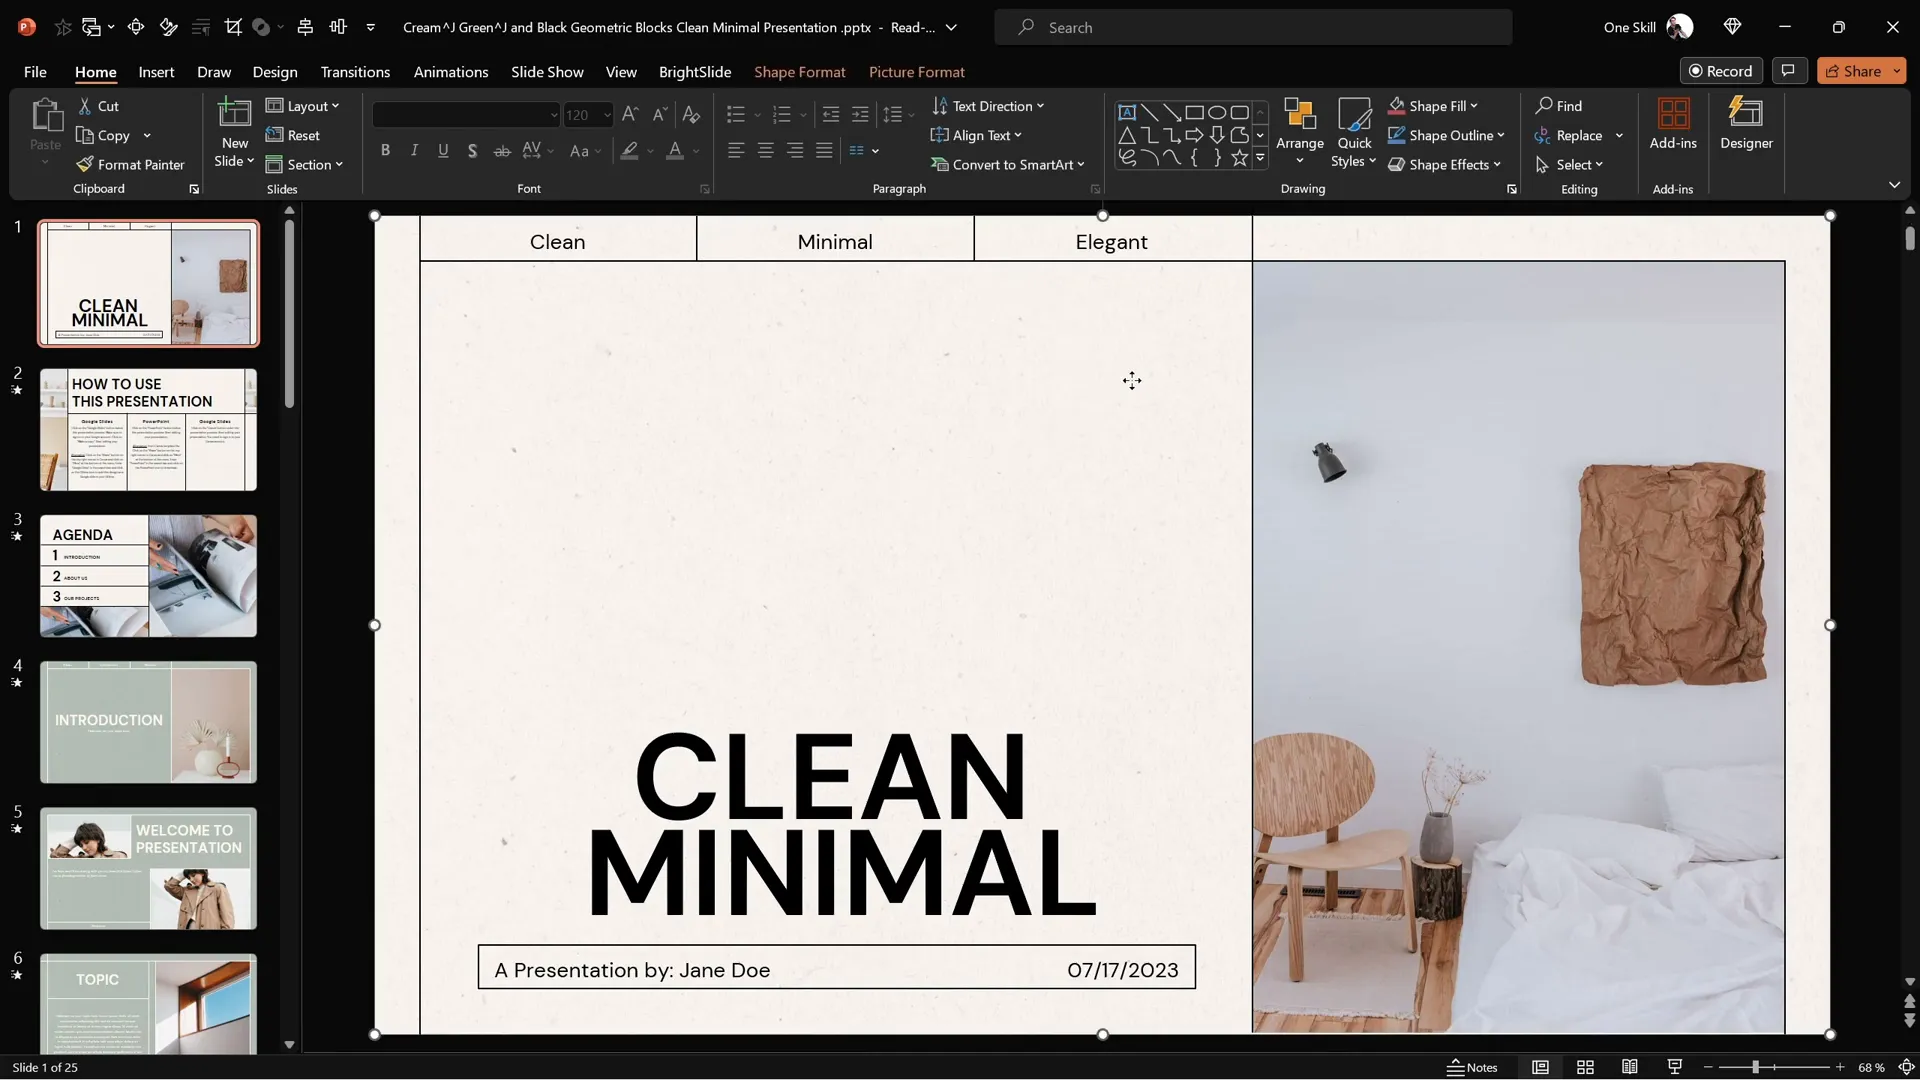The image size is (1920, 1080).
Task: Align text to the left
Action: tap(736, 150)
